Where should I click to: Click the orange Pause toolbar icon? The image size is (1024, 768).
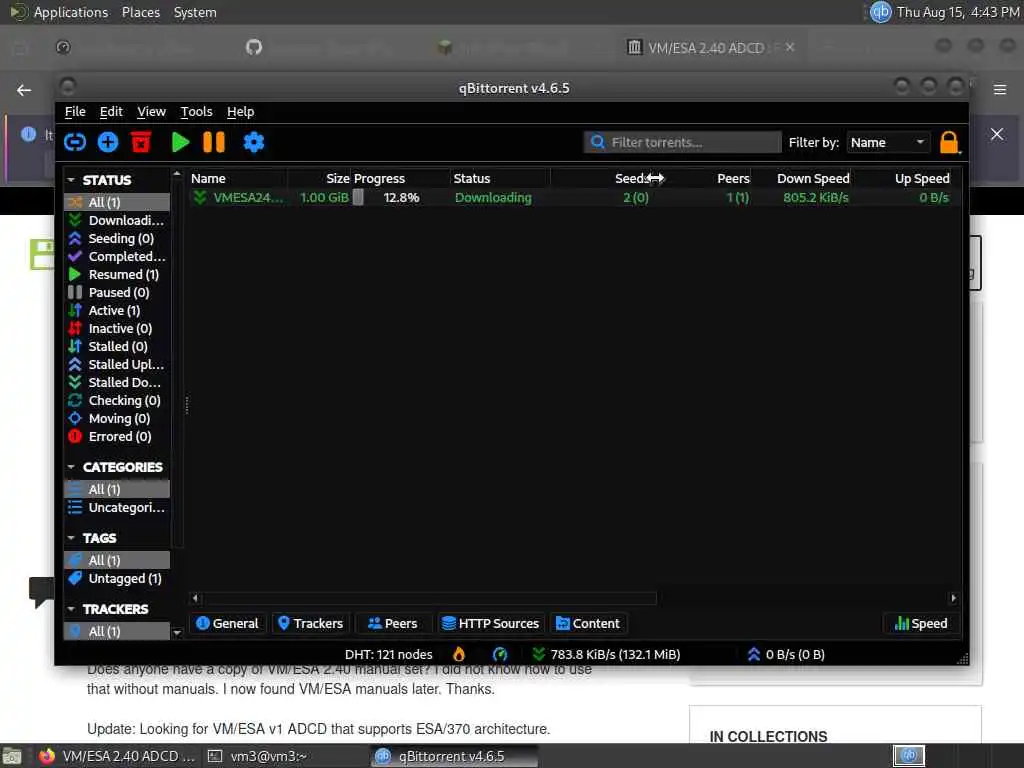pos(214,142)
